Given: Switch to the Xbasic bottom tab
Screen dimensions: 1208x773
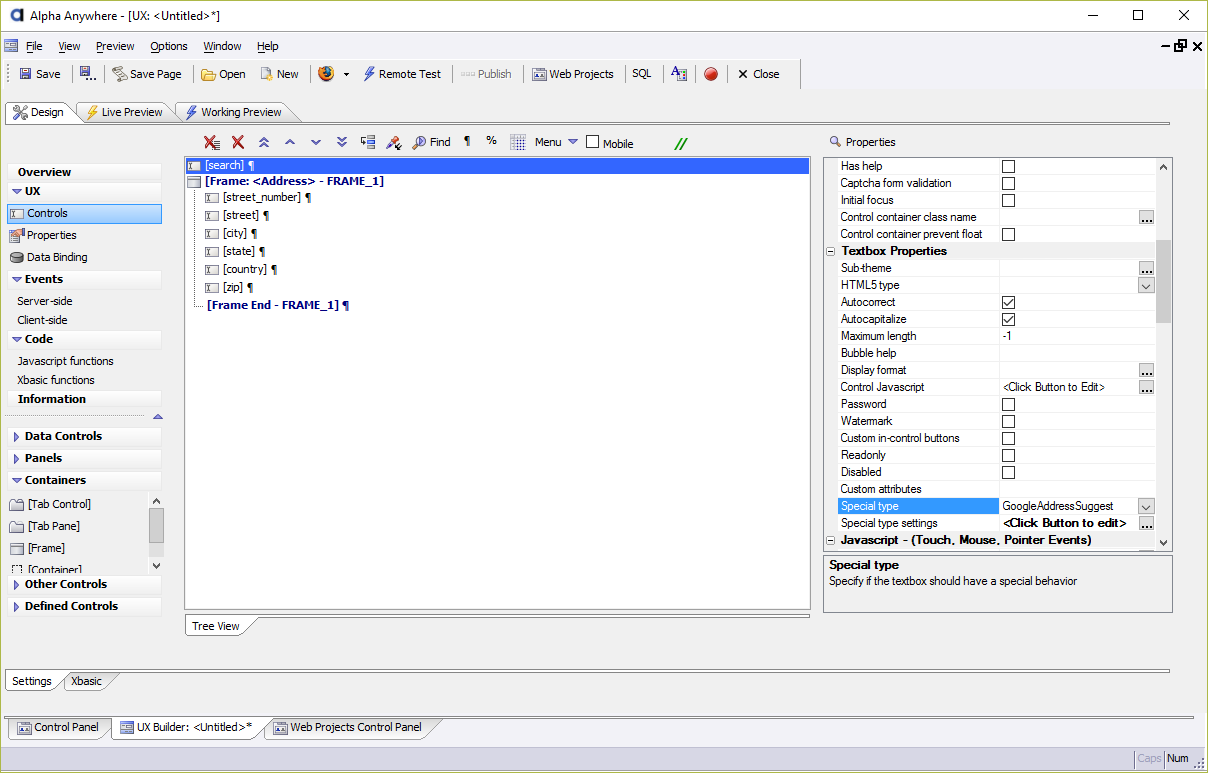Looking at the screenshot, I should tap(86, 681).
